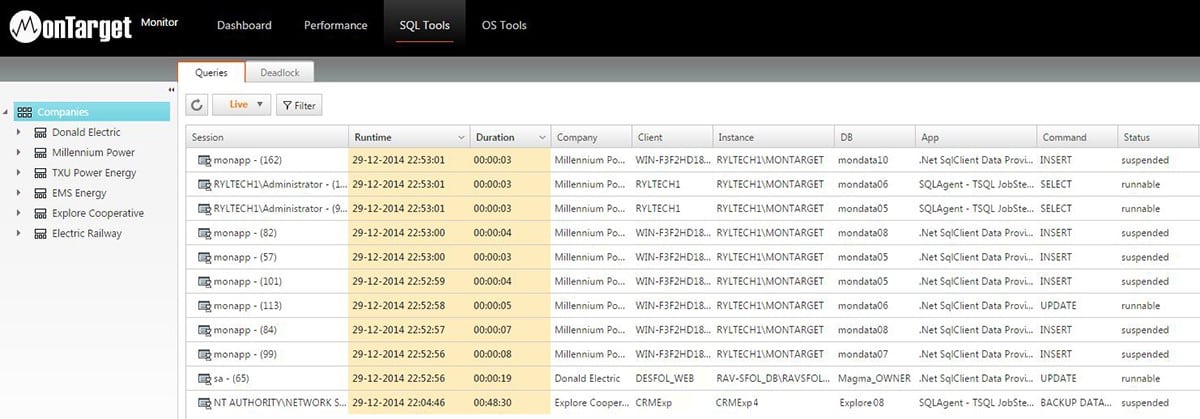Sort by the Client column header
Viewport: 1200px width, 419px height.
[x=670, y=137]
